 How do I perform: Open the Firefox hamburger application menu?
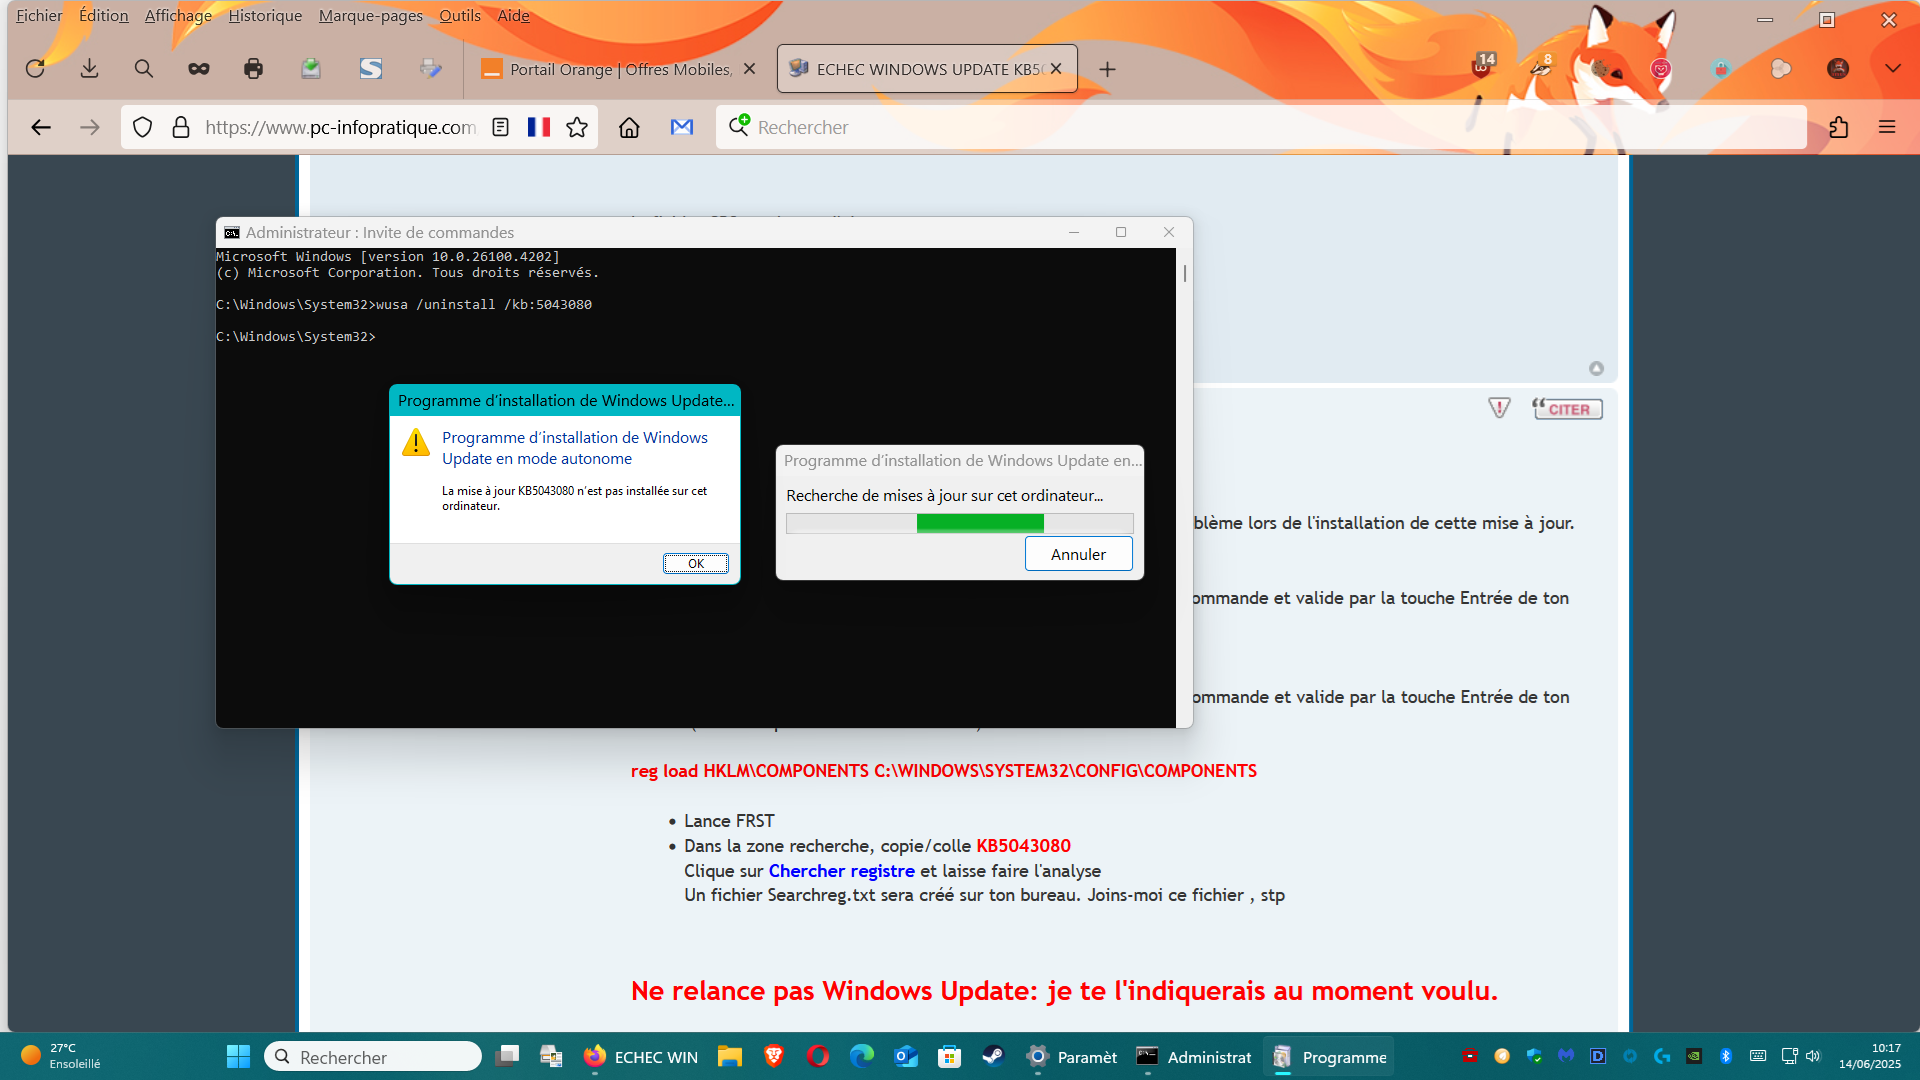[1887, 127]
